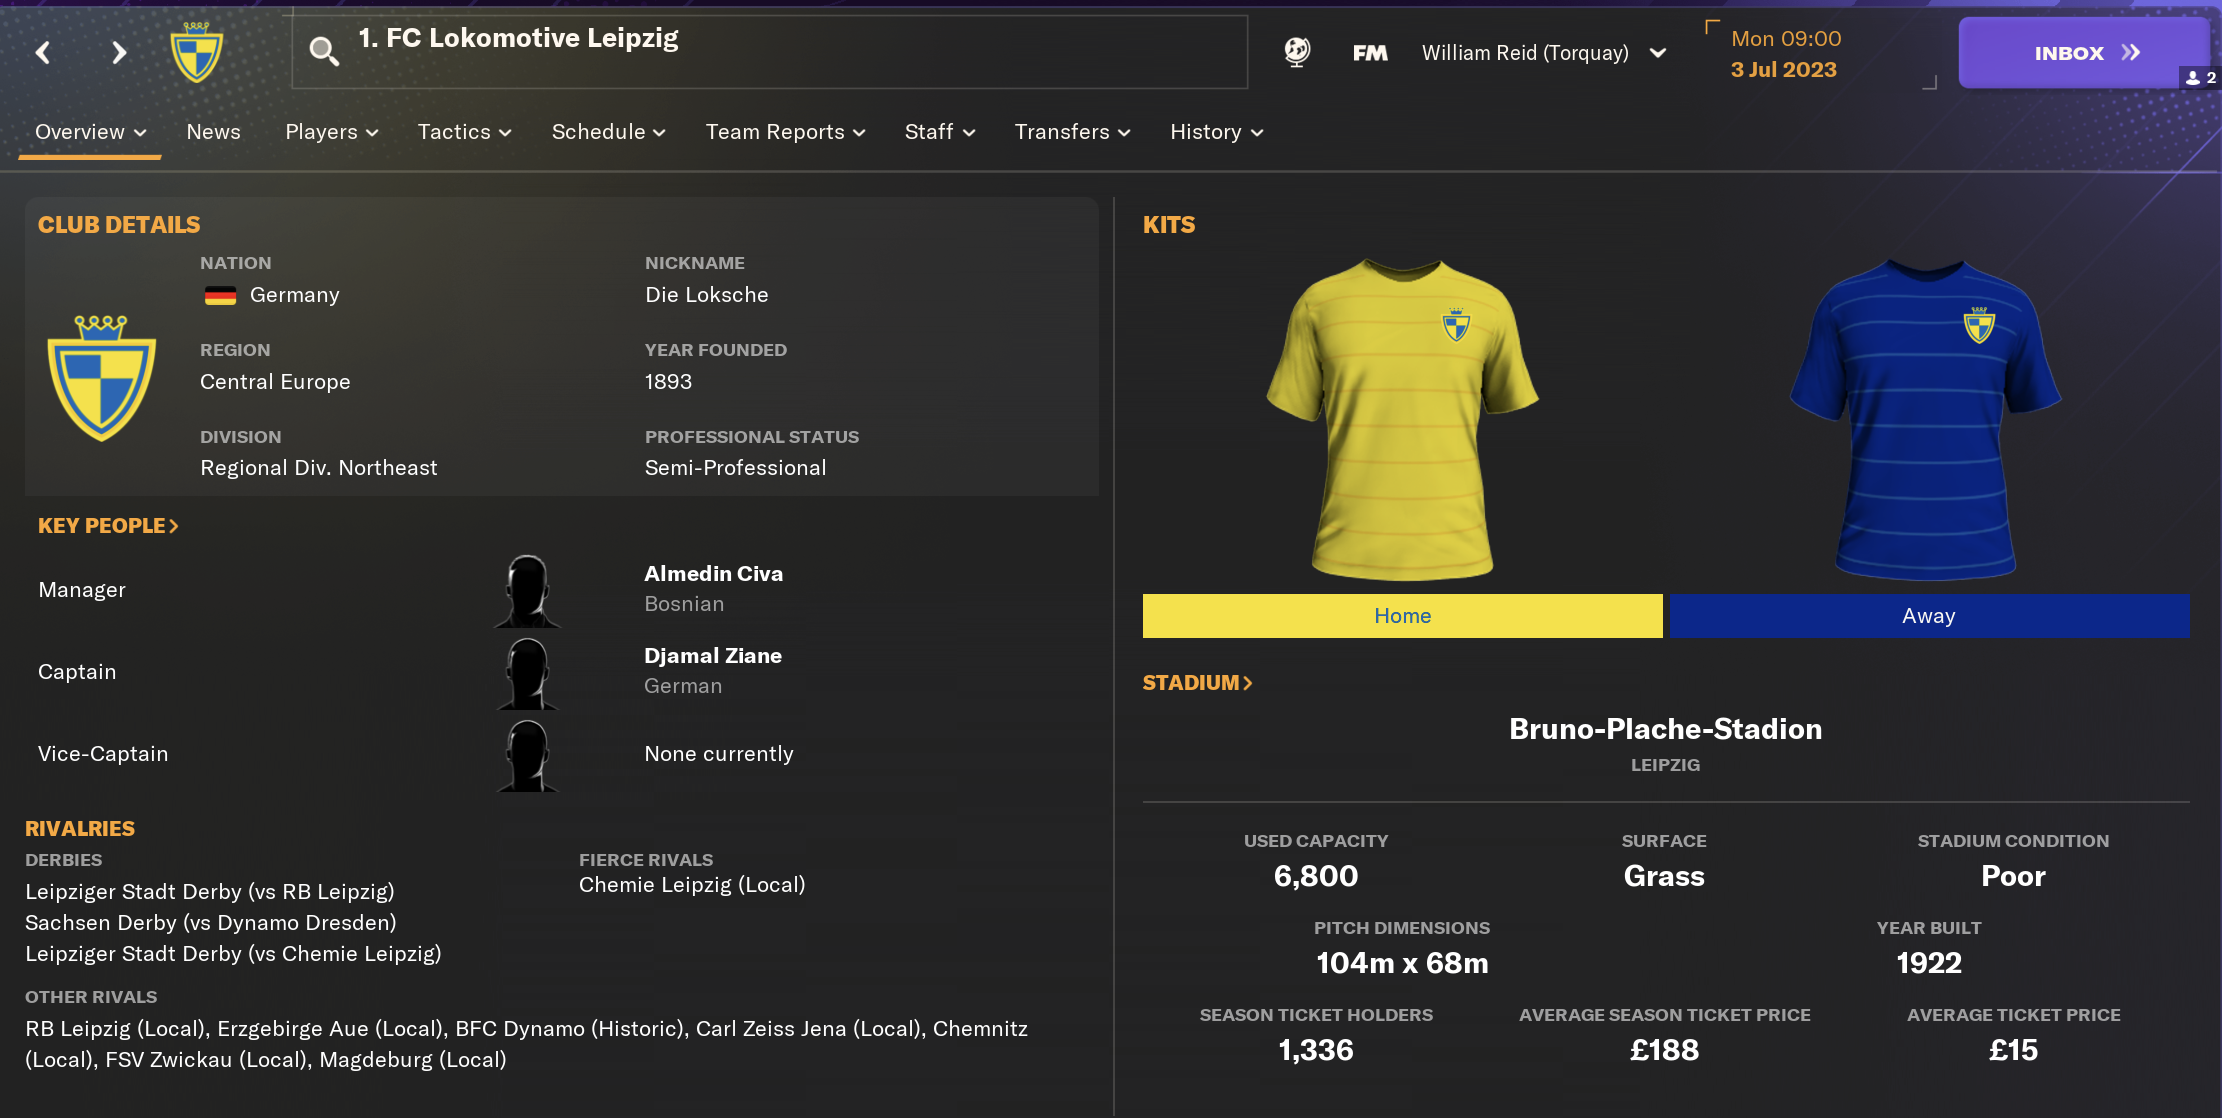Click Regional Div. Northeast division

point(319,468)
